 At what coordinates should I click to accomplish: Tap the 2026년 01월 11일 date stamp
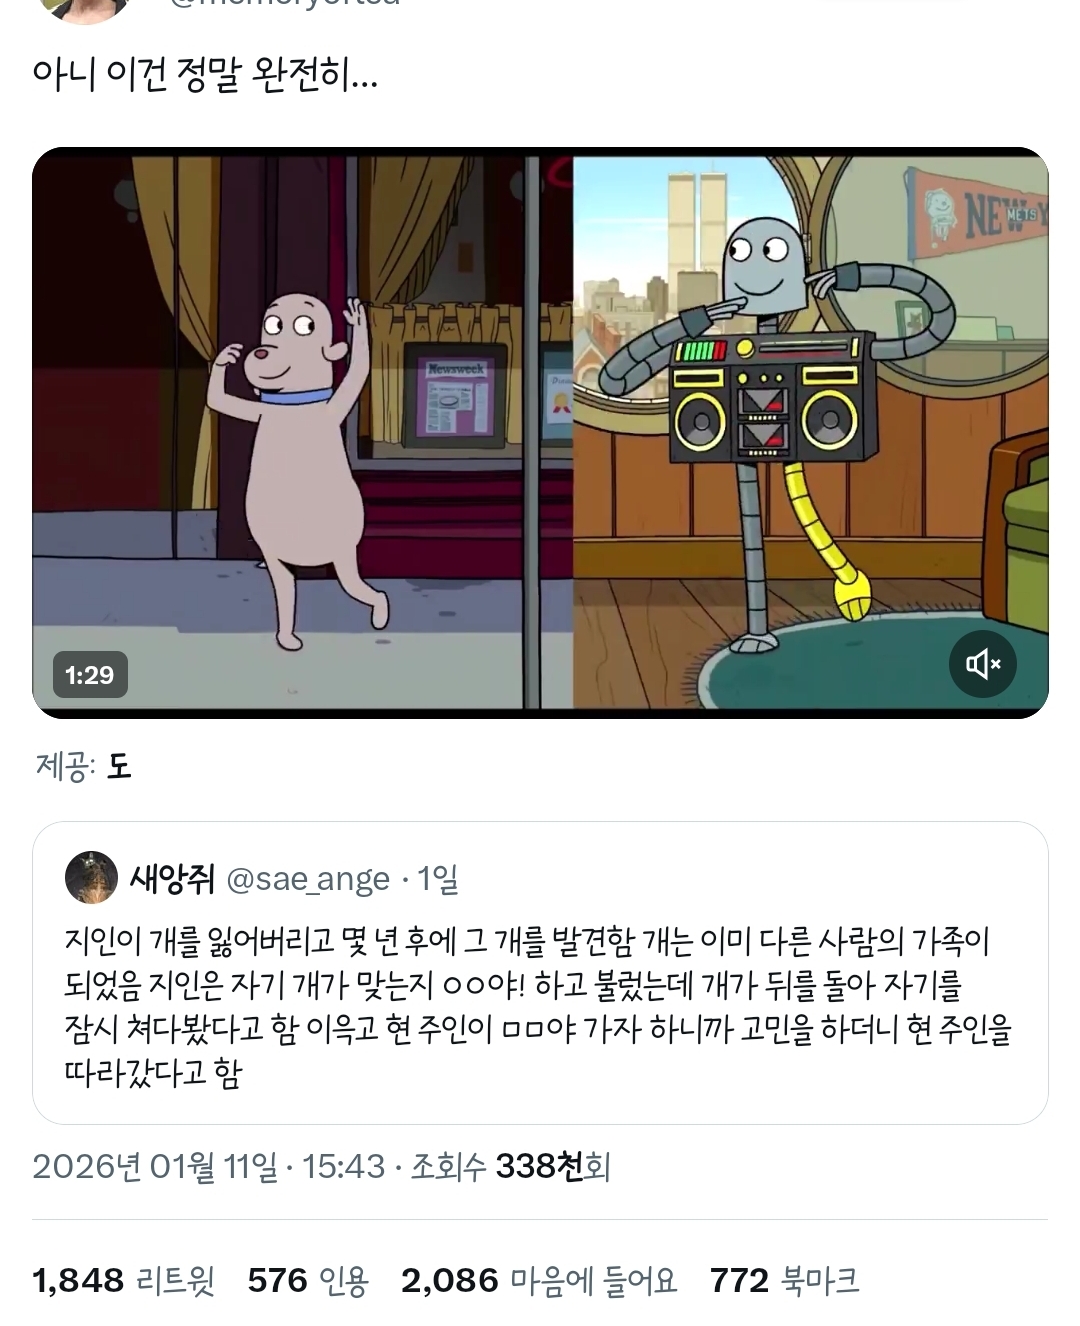tap(155, 1166)
